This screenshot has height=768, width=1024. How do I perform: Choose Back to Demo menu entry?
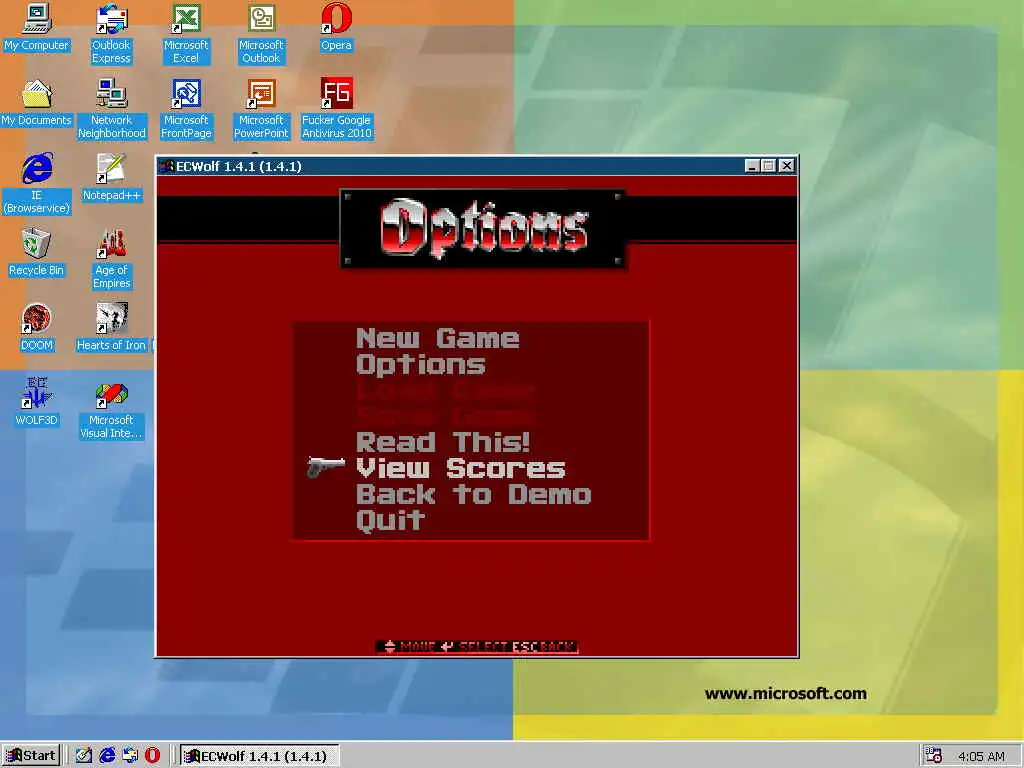[x=473, y=494]
